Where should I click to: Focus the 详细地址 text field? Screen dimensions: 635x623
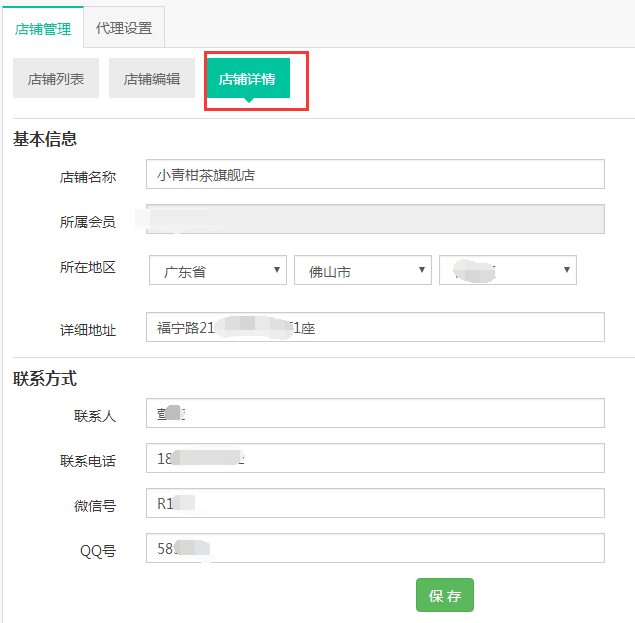point(375,327)
